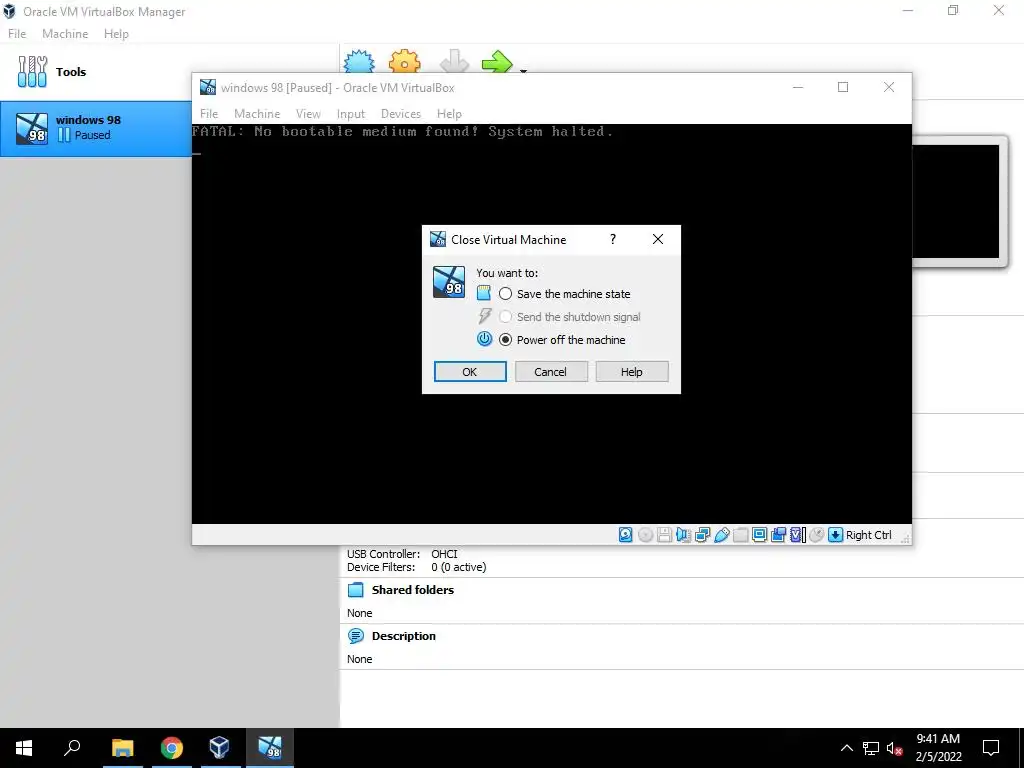Viewport: 1024px width, 768px height.
Task: Click the taskbar search magnifier icon
Action: (72, 748)
